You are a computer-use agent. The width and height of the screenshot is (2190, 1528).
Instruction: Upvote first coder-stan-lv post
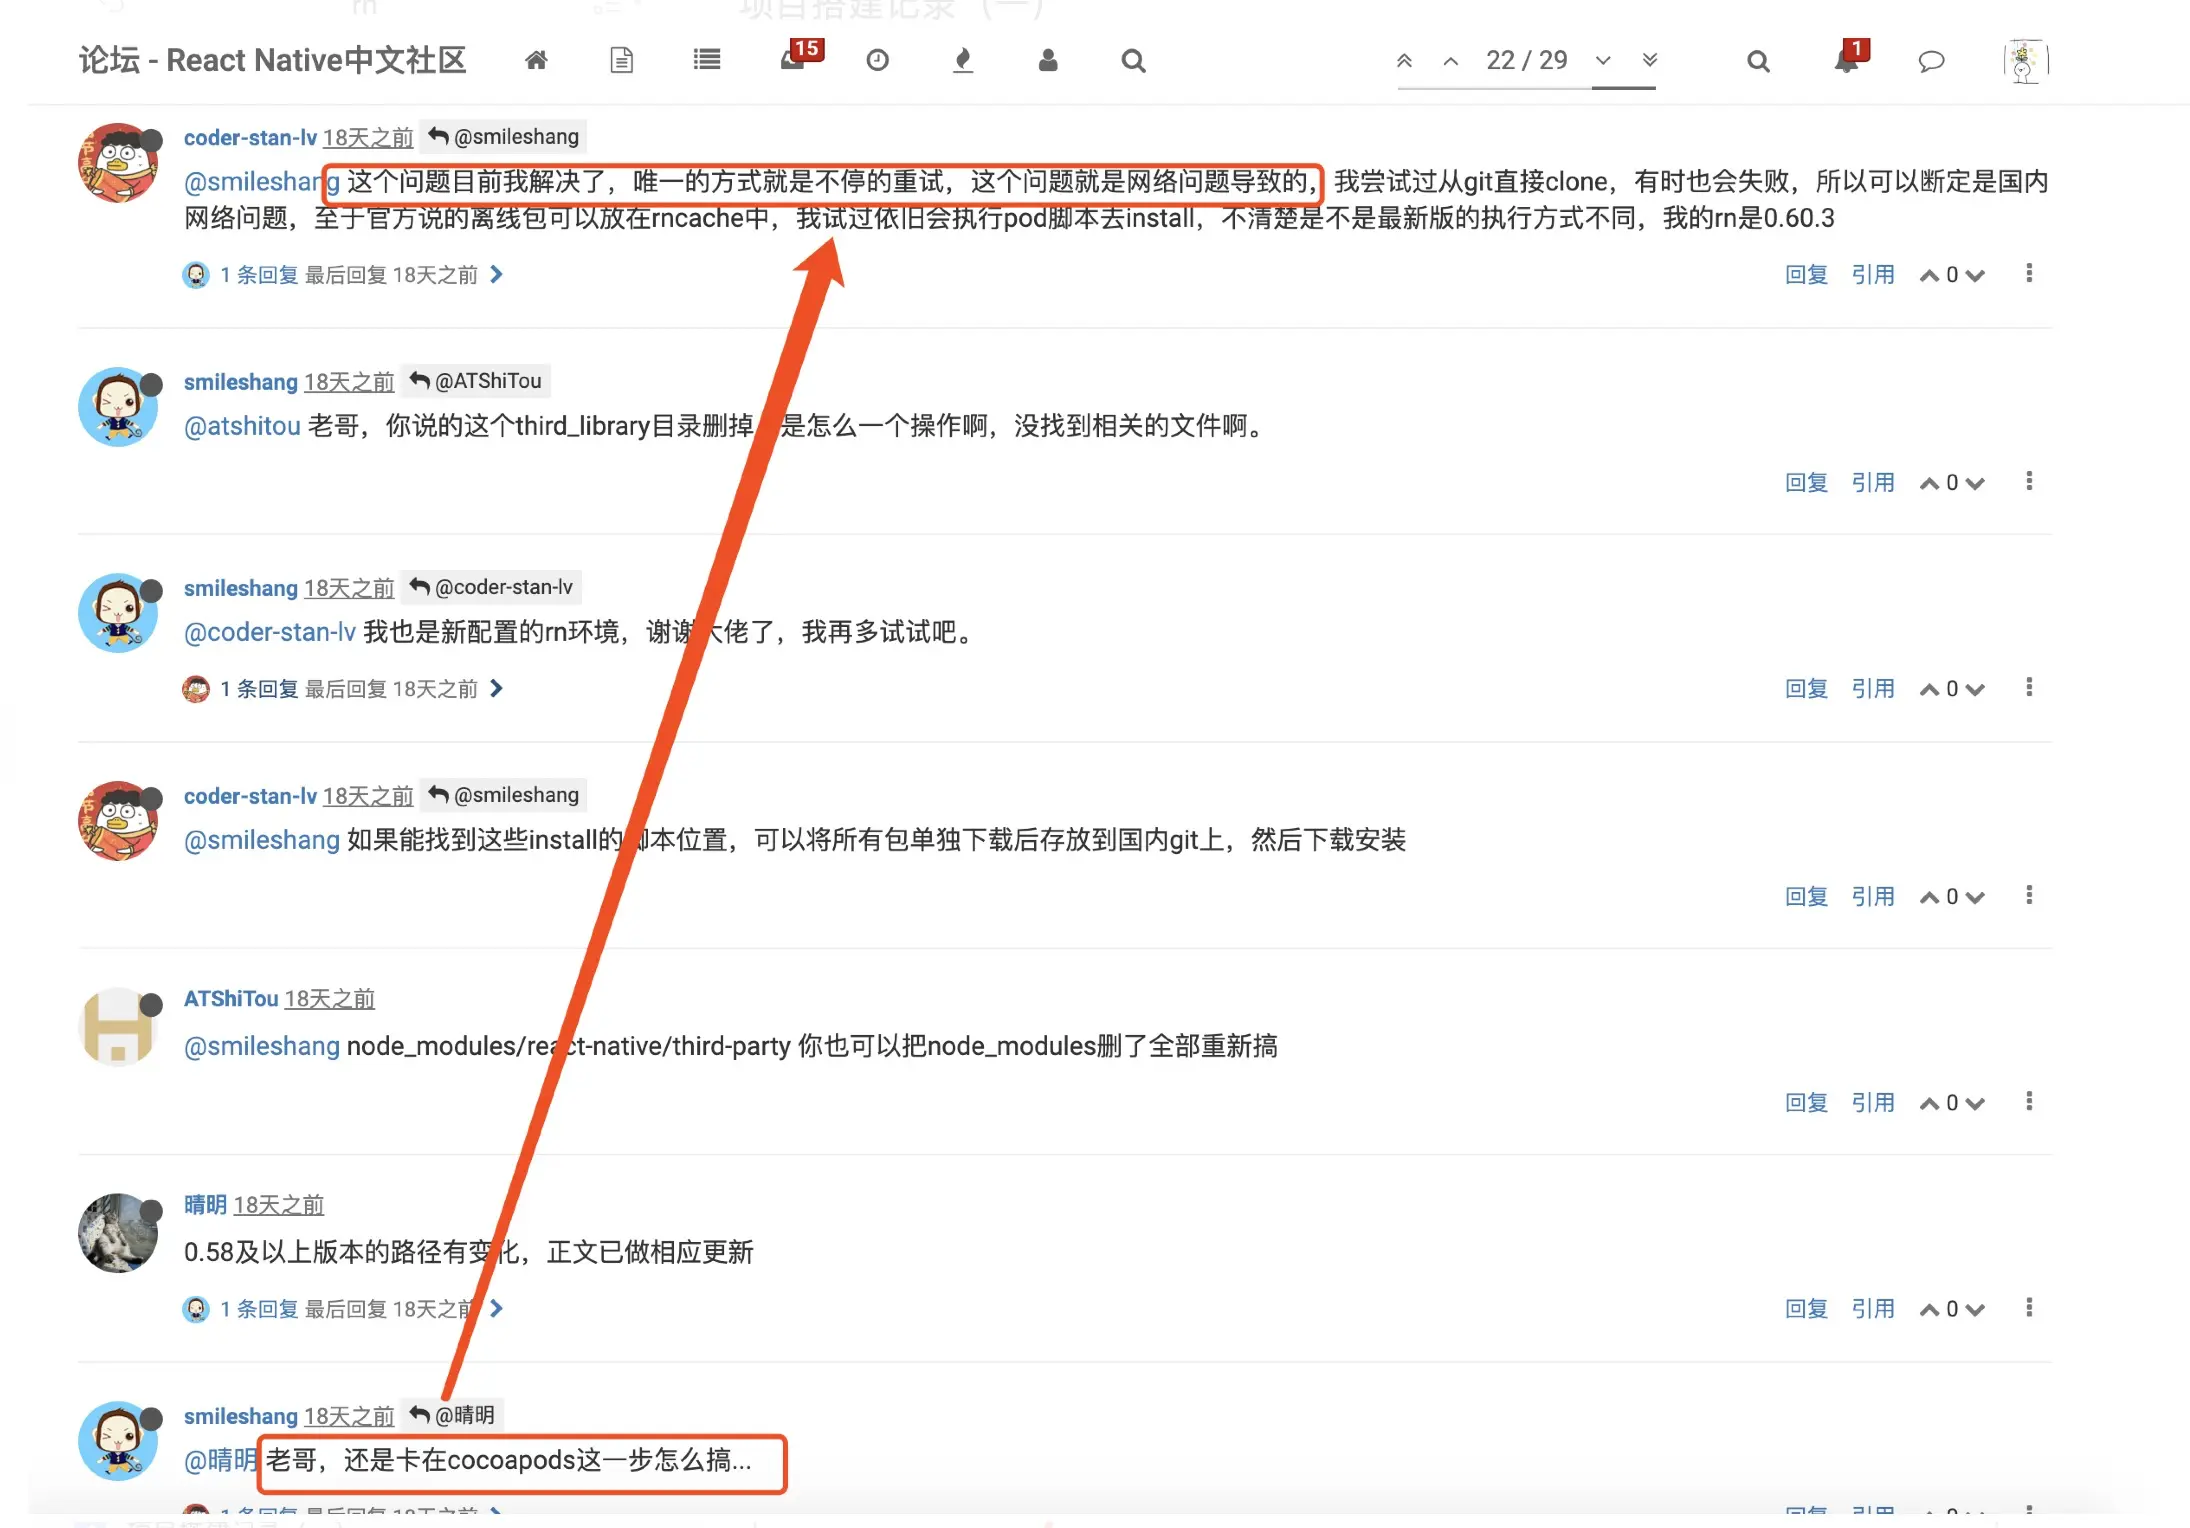pos(1929,276)
